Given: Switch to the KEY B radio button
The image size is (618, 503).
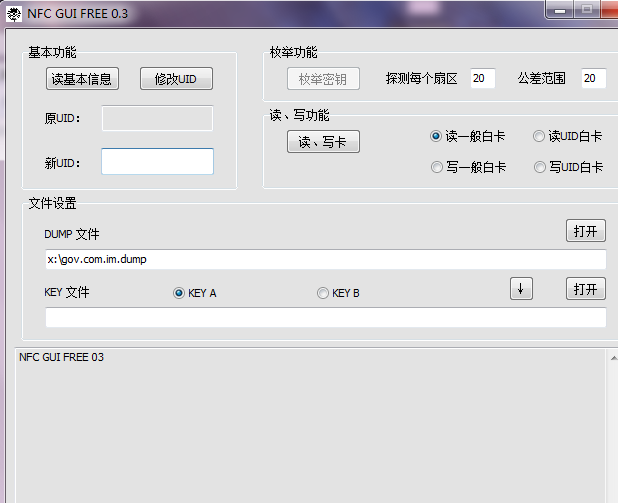Looking at the screenshot, I should pyautogui.click(x=322, y=293).
